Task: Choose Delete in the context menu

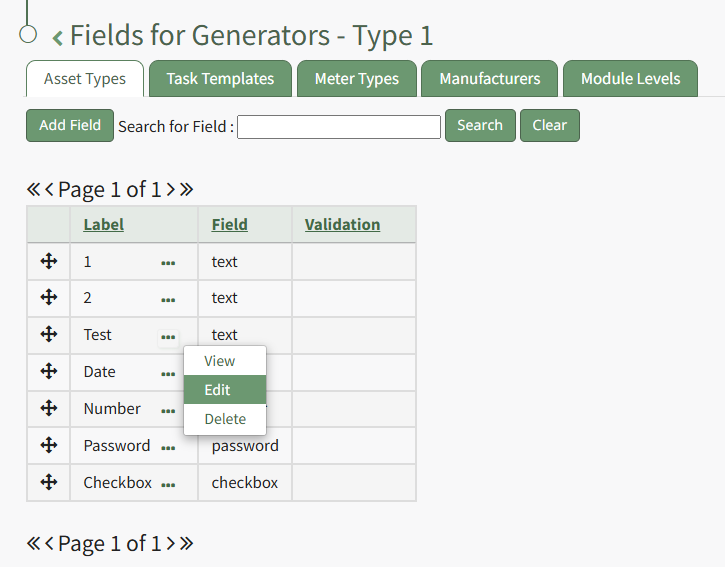Action: [224, 419]
